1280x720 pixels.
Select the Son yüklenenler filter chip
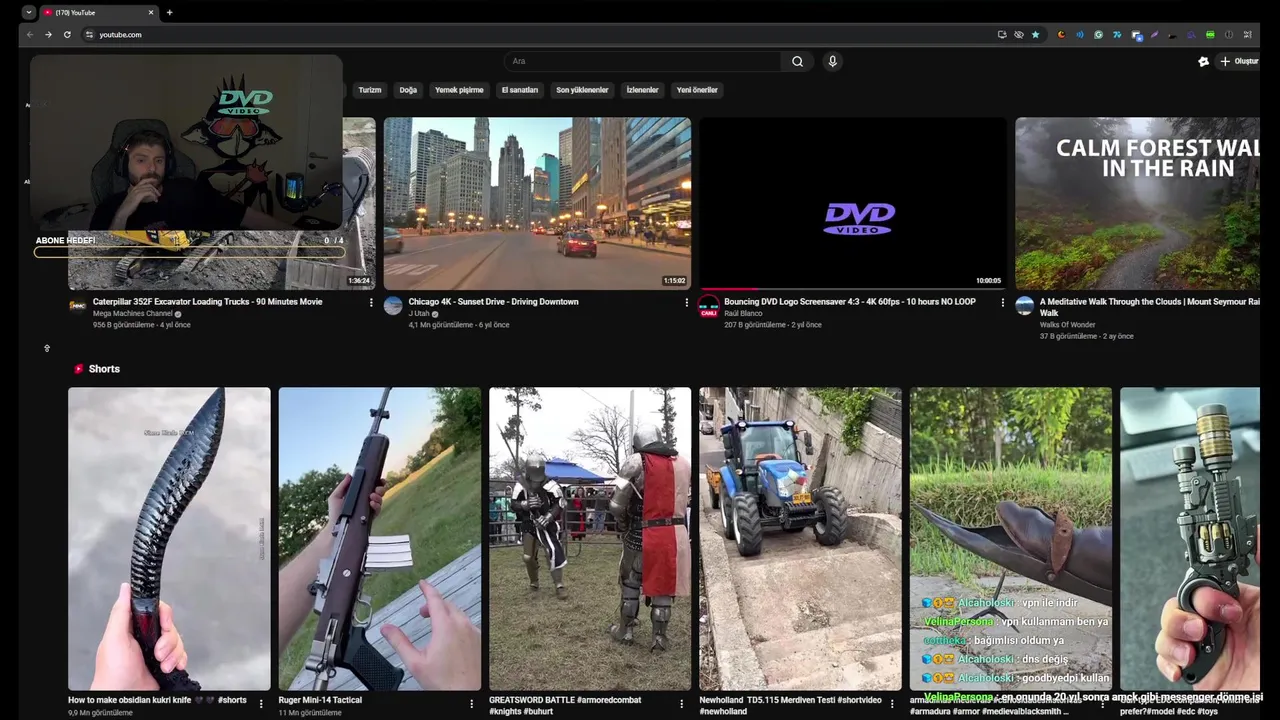(582, 90)
